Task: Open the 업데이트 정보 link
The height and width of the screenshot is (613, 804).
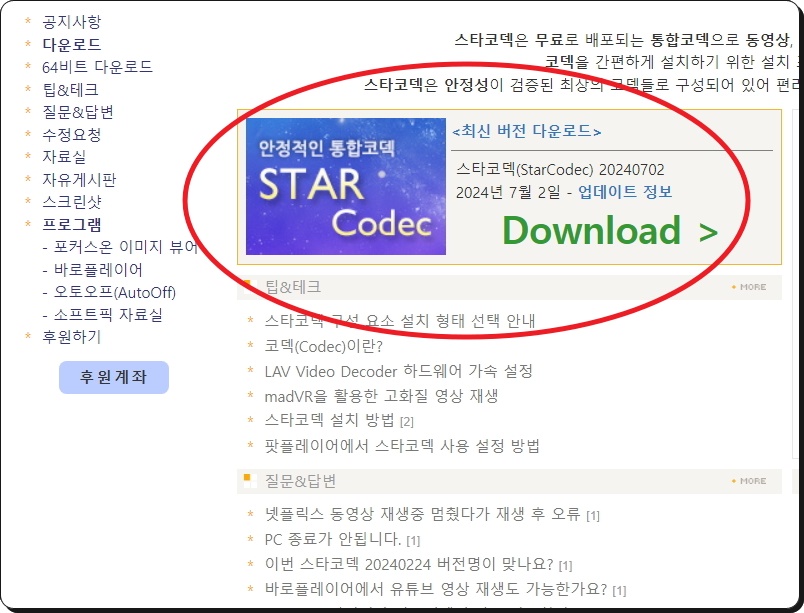Action: pyautogui.click(x=625, y=192)
